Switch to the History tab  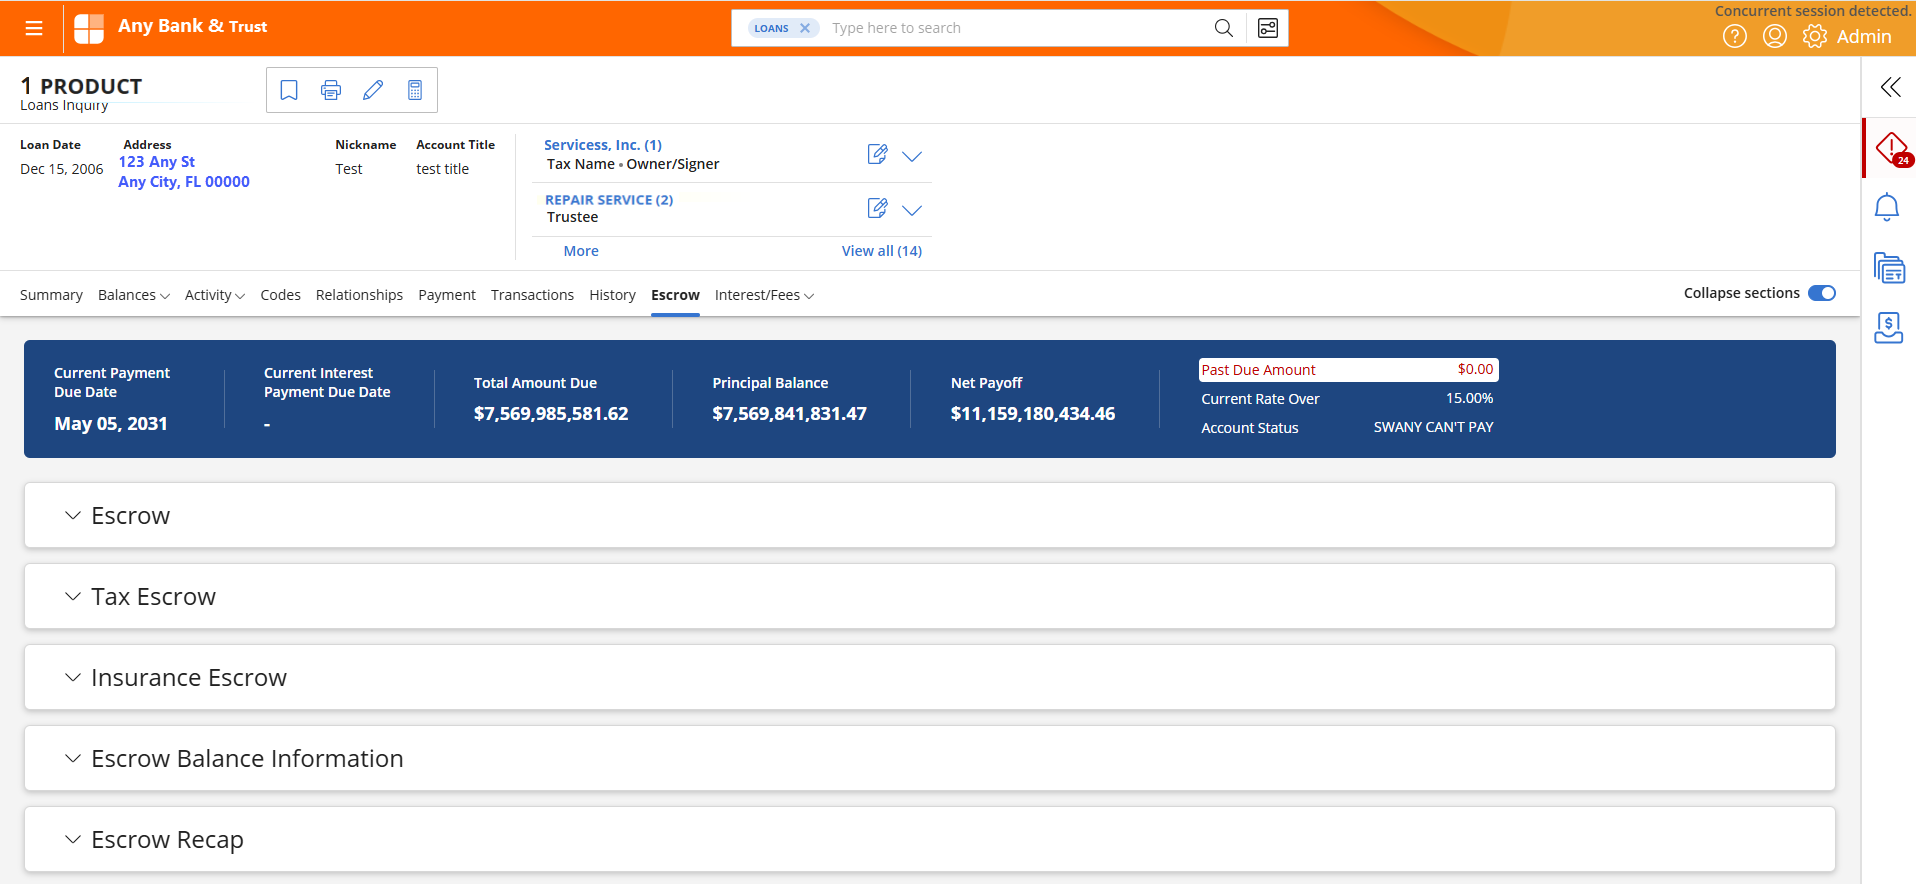point(612,295)
